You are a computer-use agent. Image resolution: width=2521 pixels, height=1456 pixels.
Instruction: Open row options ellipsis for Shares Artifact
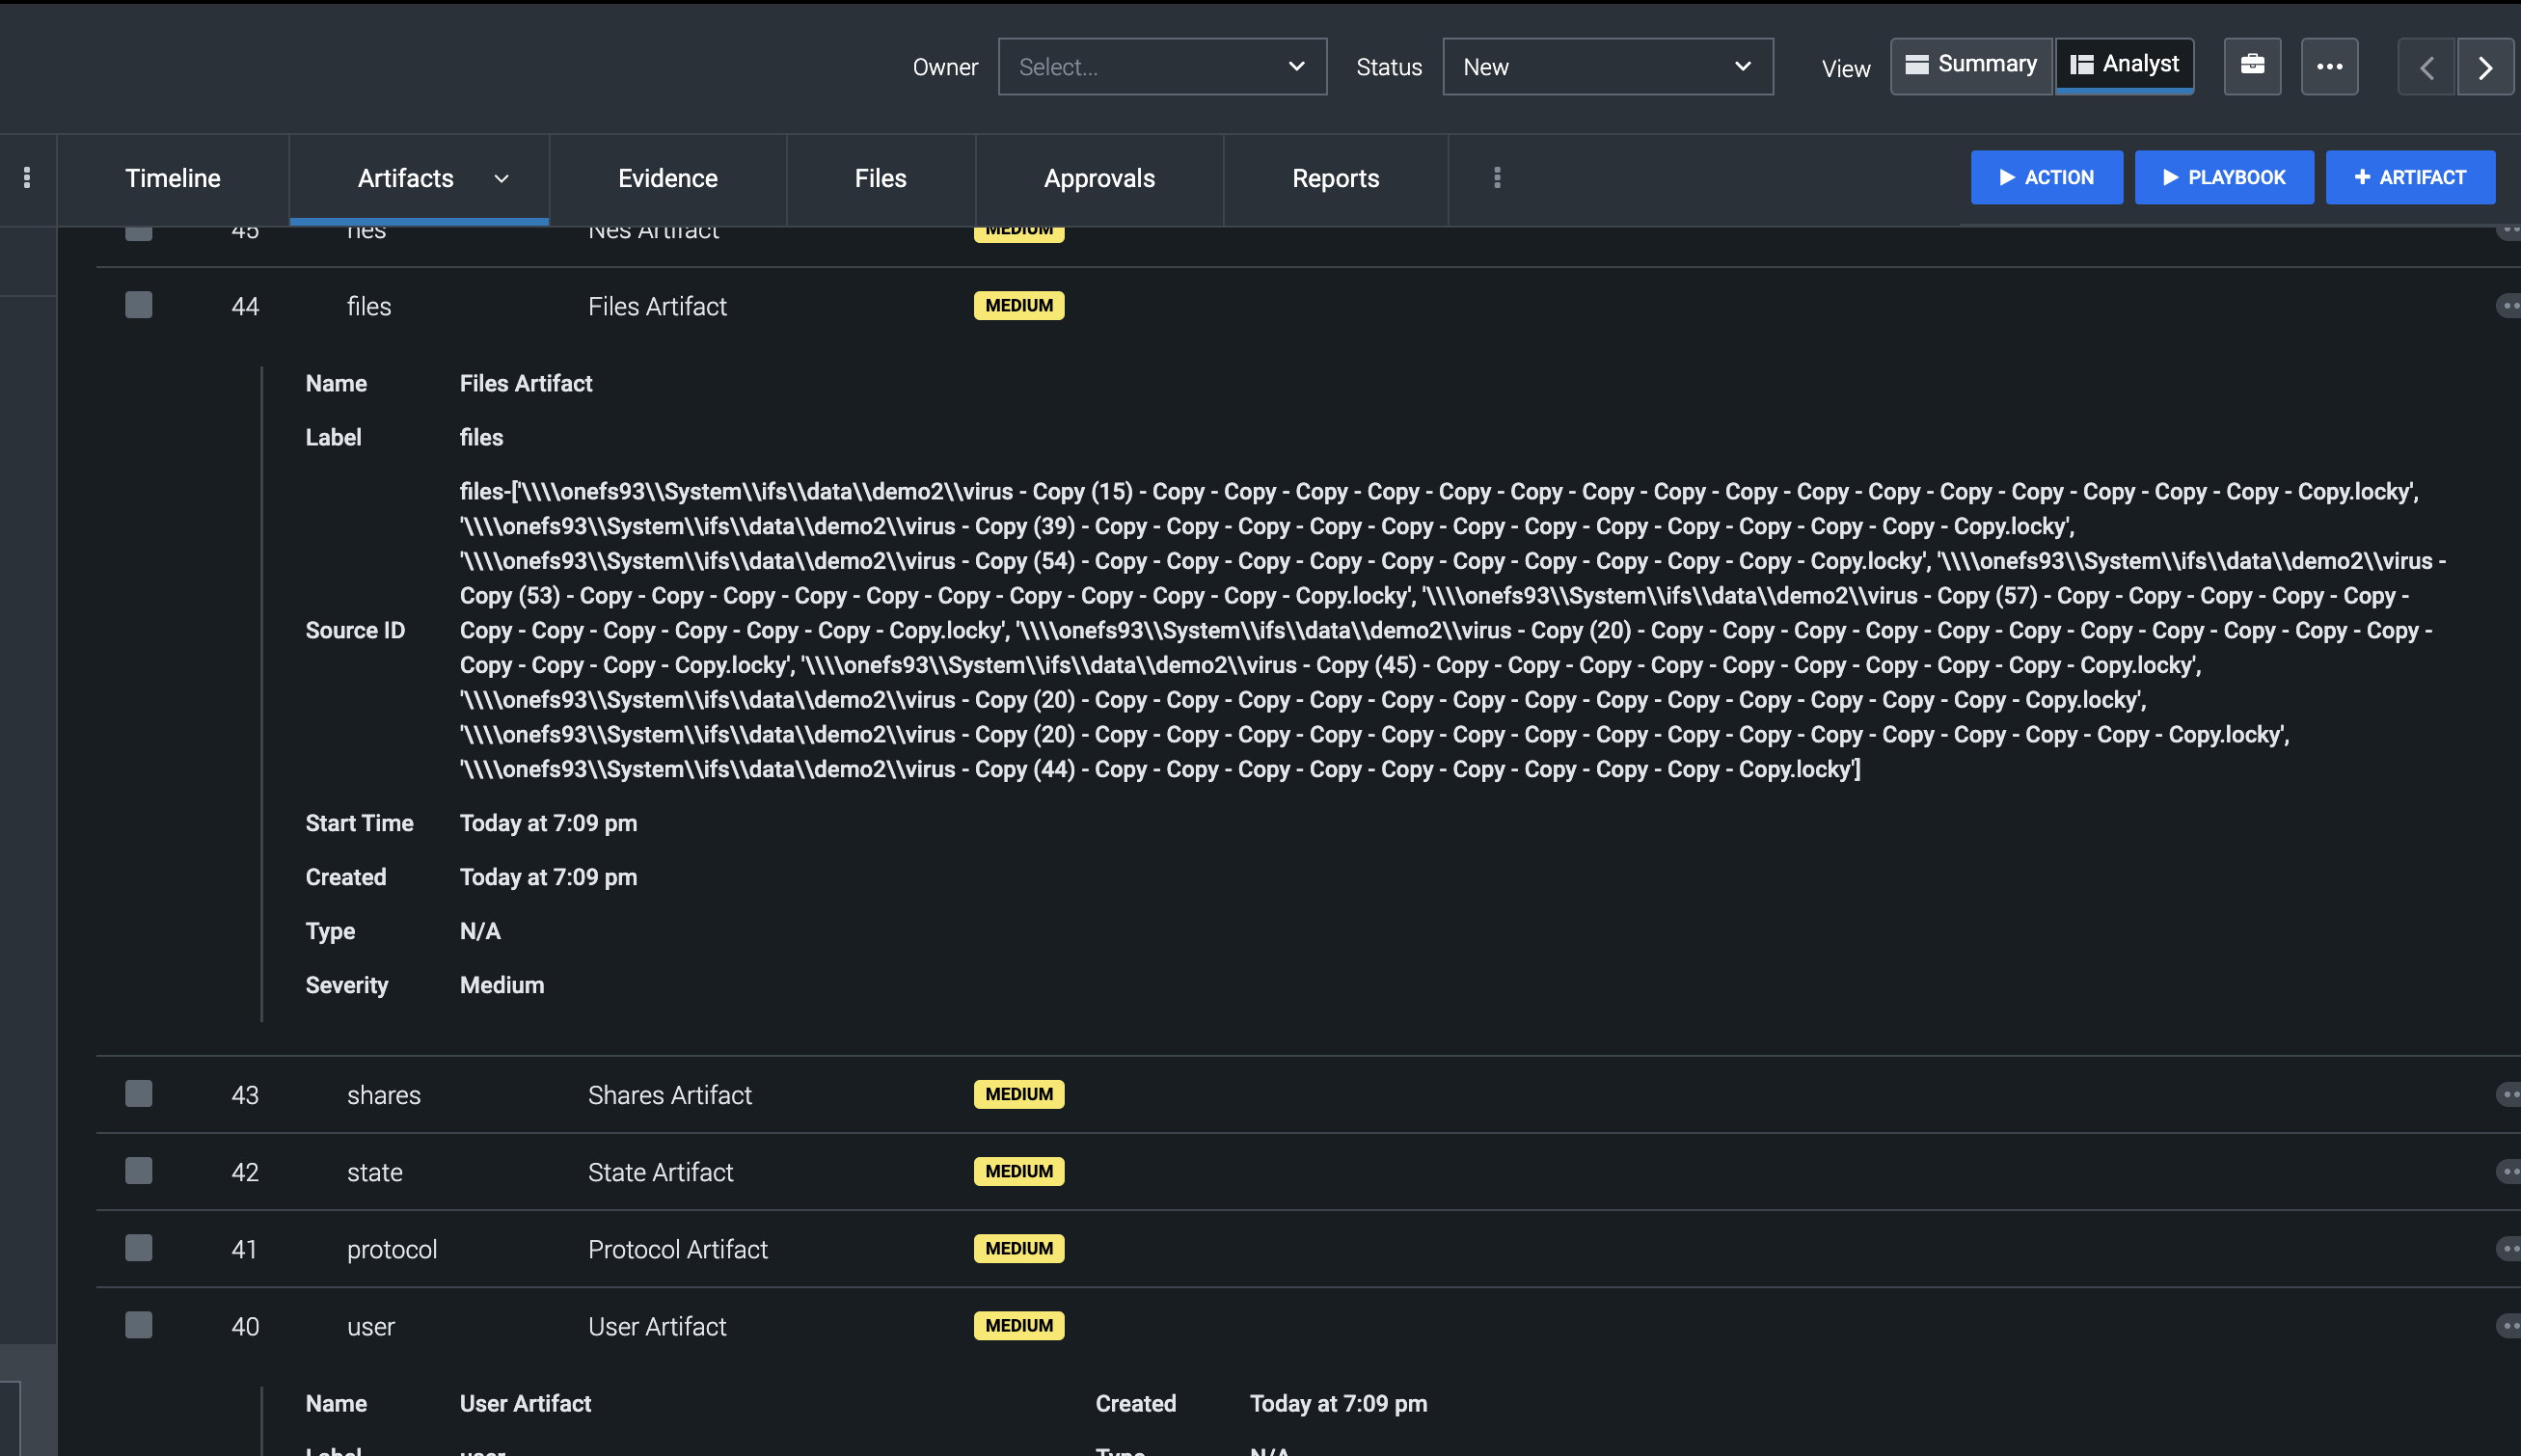2510,1094
